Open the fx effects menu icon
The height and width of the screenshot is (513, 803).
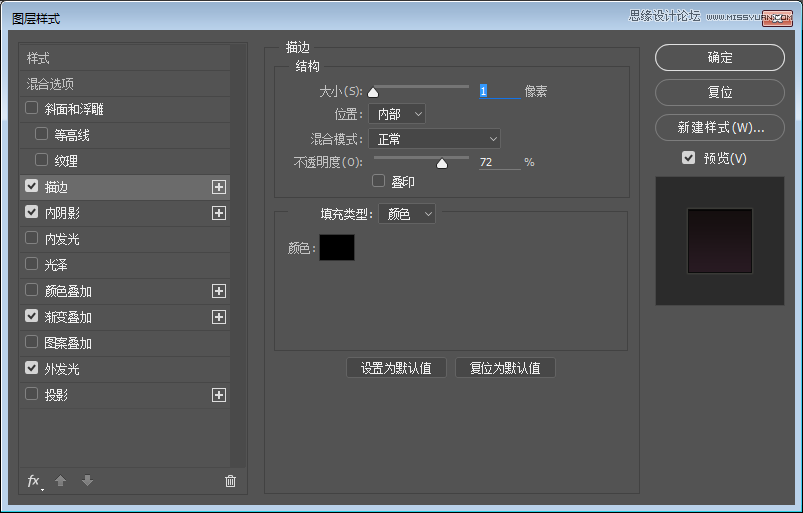click(x=33, y=481)
